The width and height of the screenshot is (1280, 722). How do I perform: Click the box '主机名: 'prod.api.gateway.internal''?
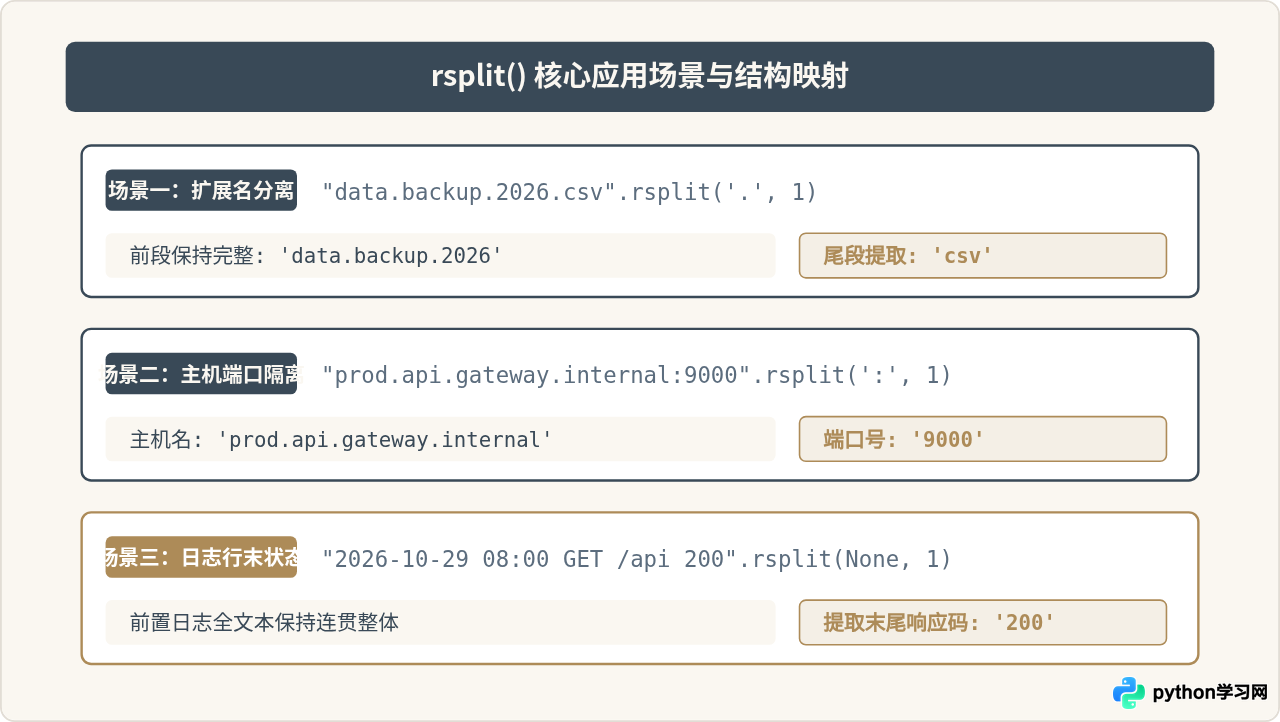[x=441, y=439]
